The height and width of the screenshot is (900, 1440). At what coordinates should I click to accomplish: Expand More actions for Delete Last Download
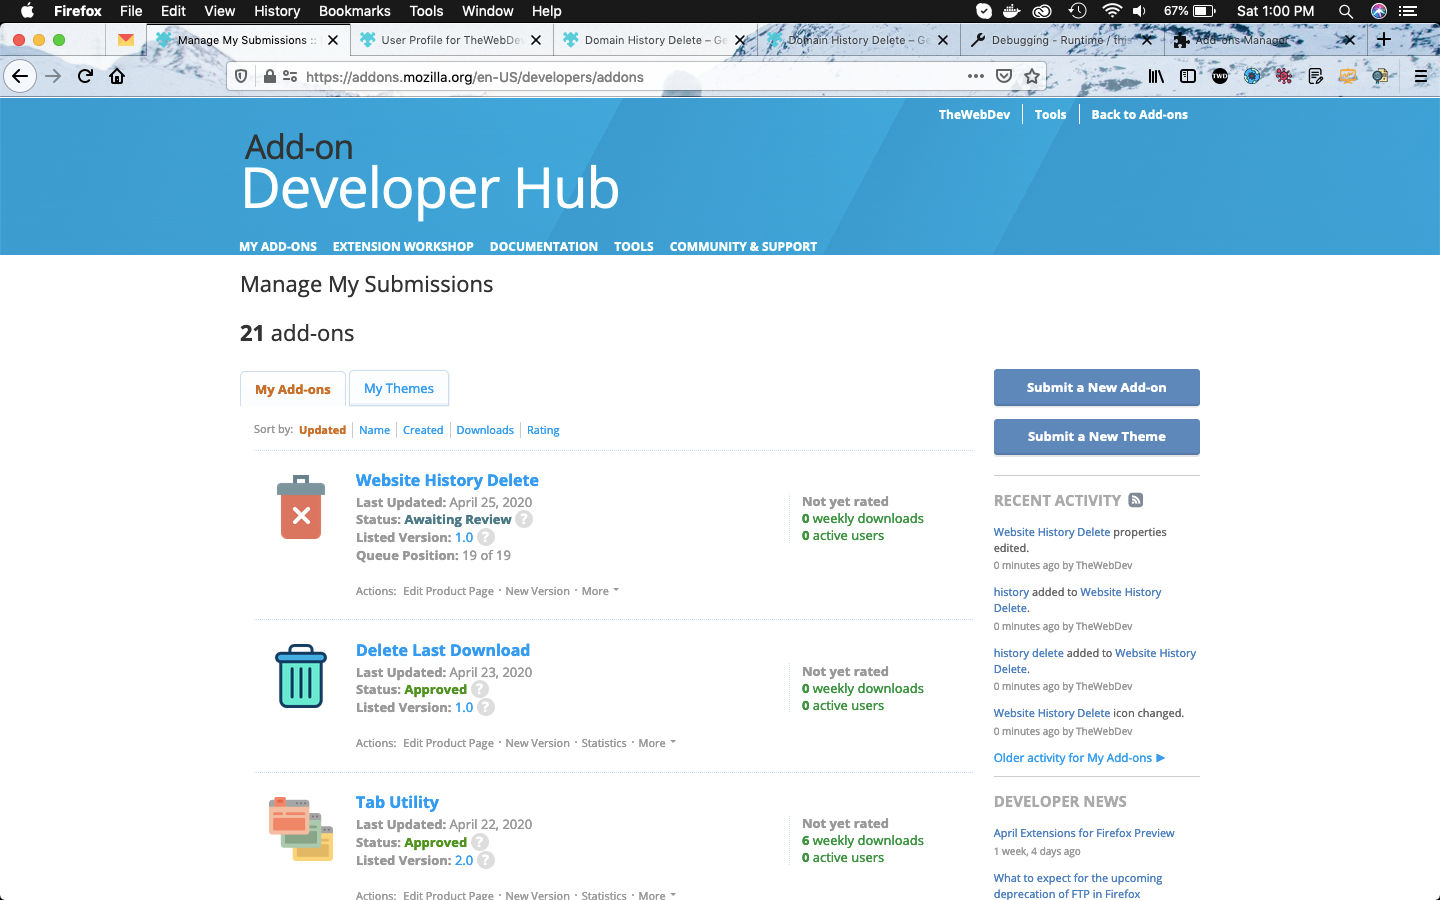click(657, 743)
